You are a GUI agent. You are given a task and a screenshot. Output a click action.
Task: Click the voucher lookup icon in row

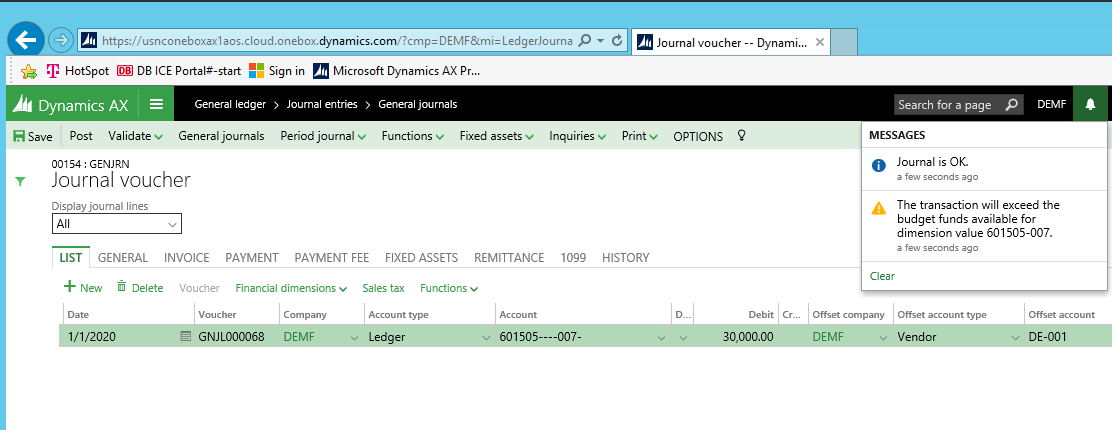point(185,337)
